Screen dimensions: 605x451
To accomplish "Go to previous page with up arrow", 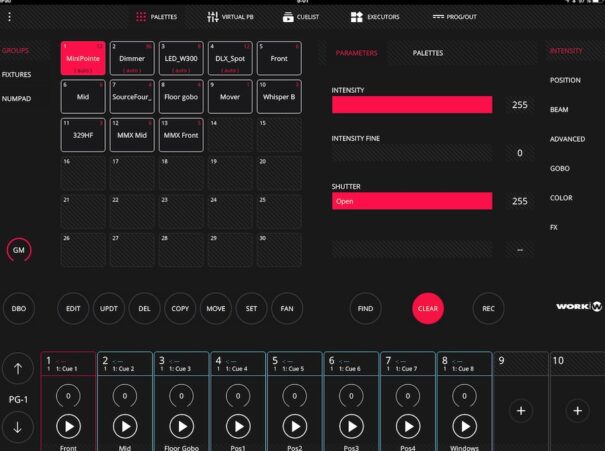I will click(x=19, y=369).
